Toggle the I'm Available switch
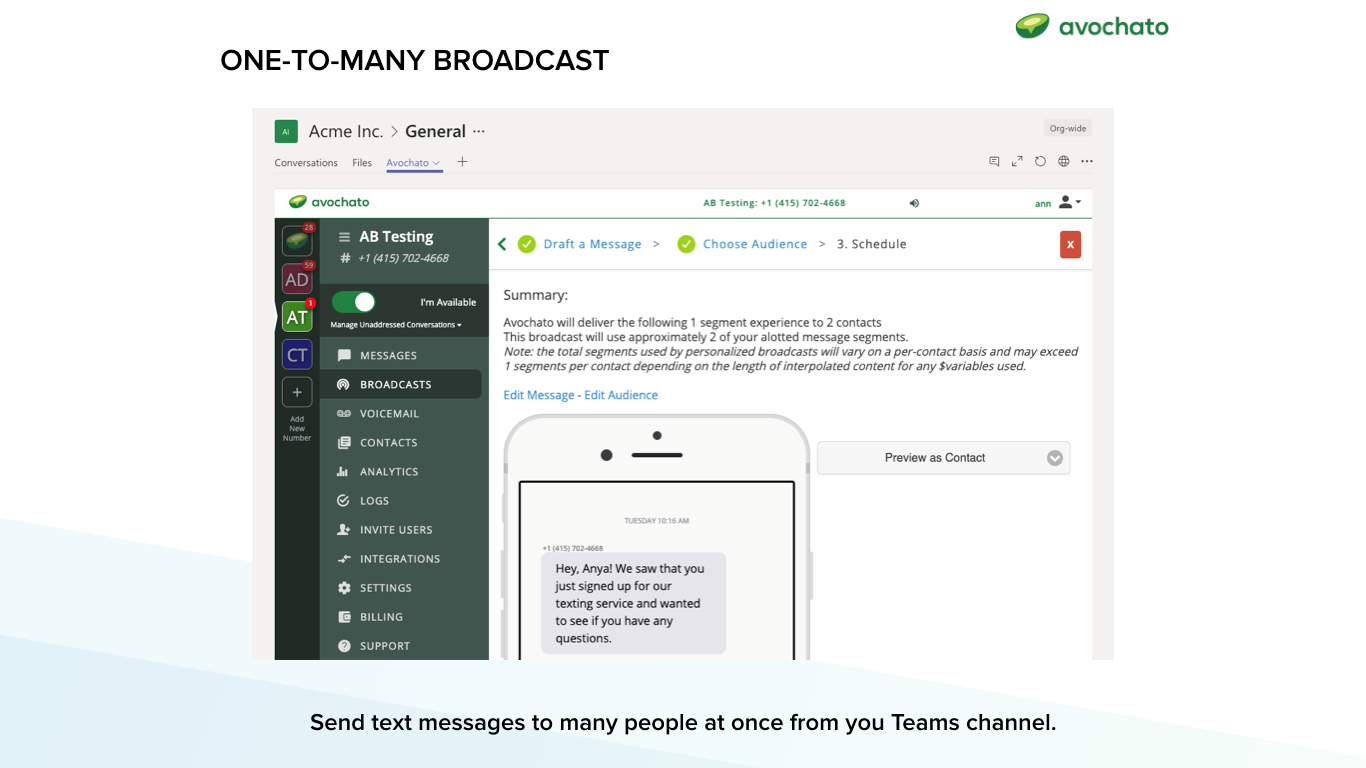The image size is (1366, 768). tap(353, 302)
